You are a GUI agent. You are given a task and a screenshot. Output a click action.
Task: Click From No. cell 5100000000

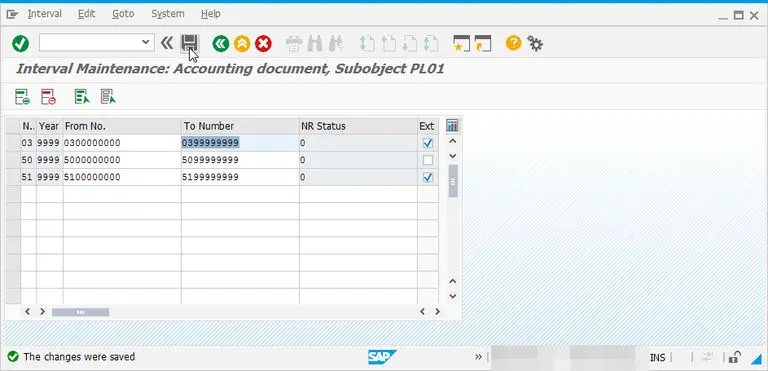[122, 177]
